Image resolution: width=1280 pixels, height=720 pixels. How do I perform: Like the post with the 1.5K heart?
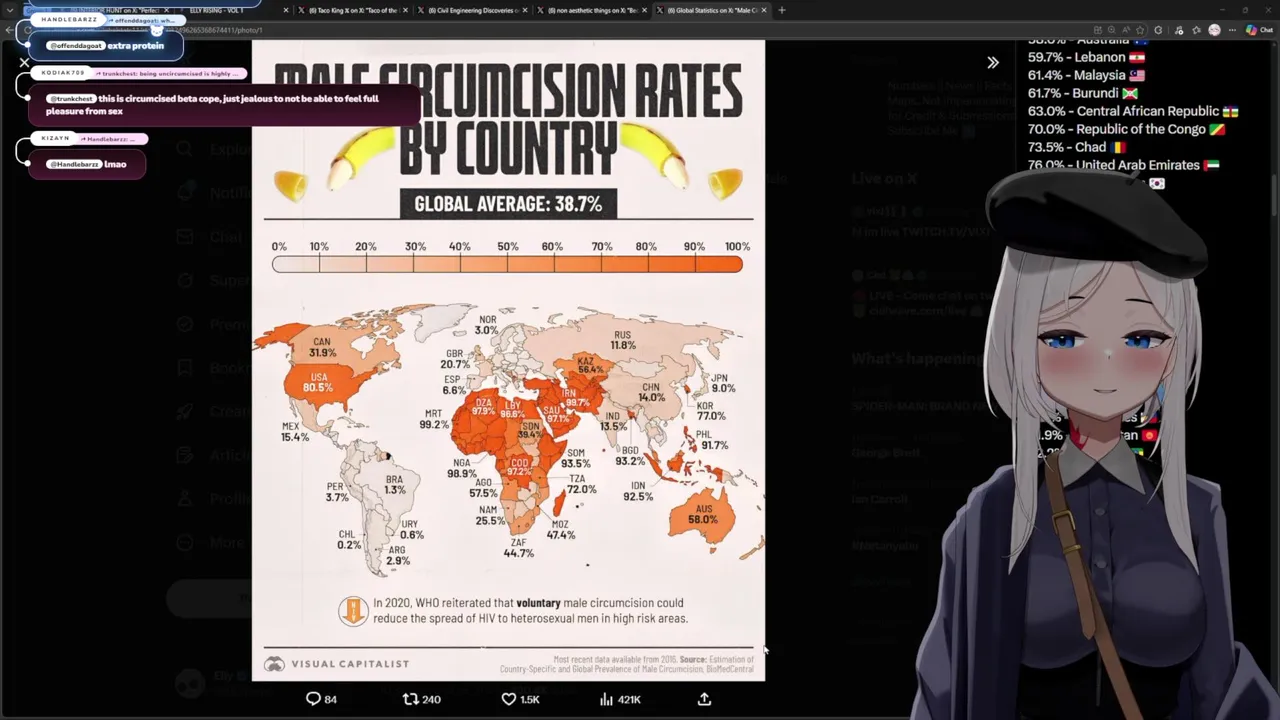[x=520, y=699]
